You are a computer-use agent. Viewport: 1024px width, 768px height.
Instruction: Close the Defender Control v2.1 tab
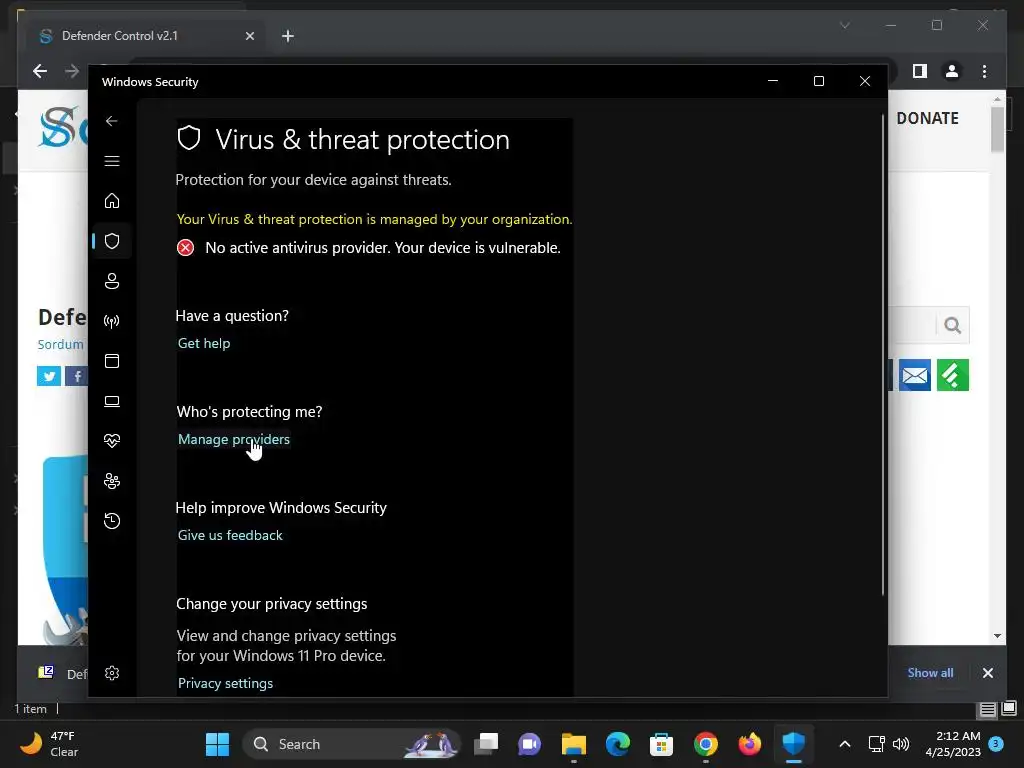(x=249, y=36)
